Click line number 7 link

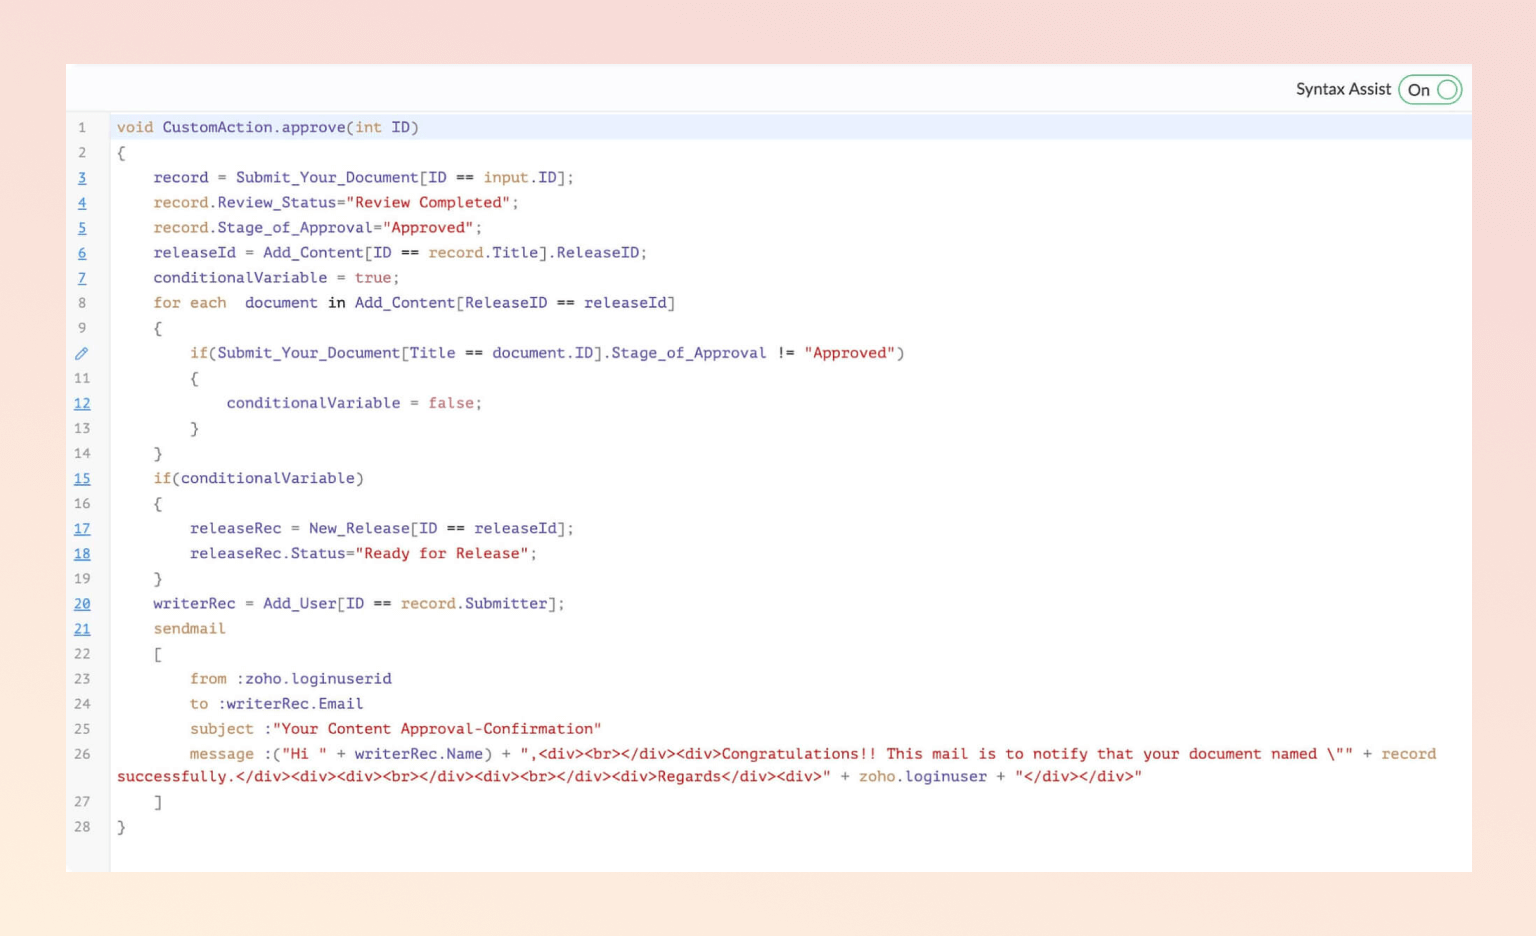82,278
